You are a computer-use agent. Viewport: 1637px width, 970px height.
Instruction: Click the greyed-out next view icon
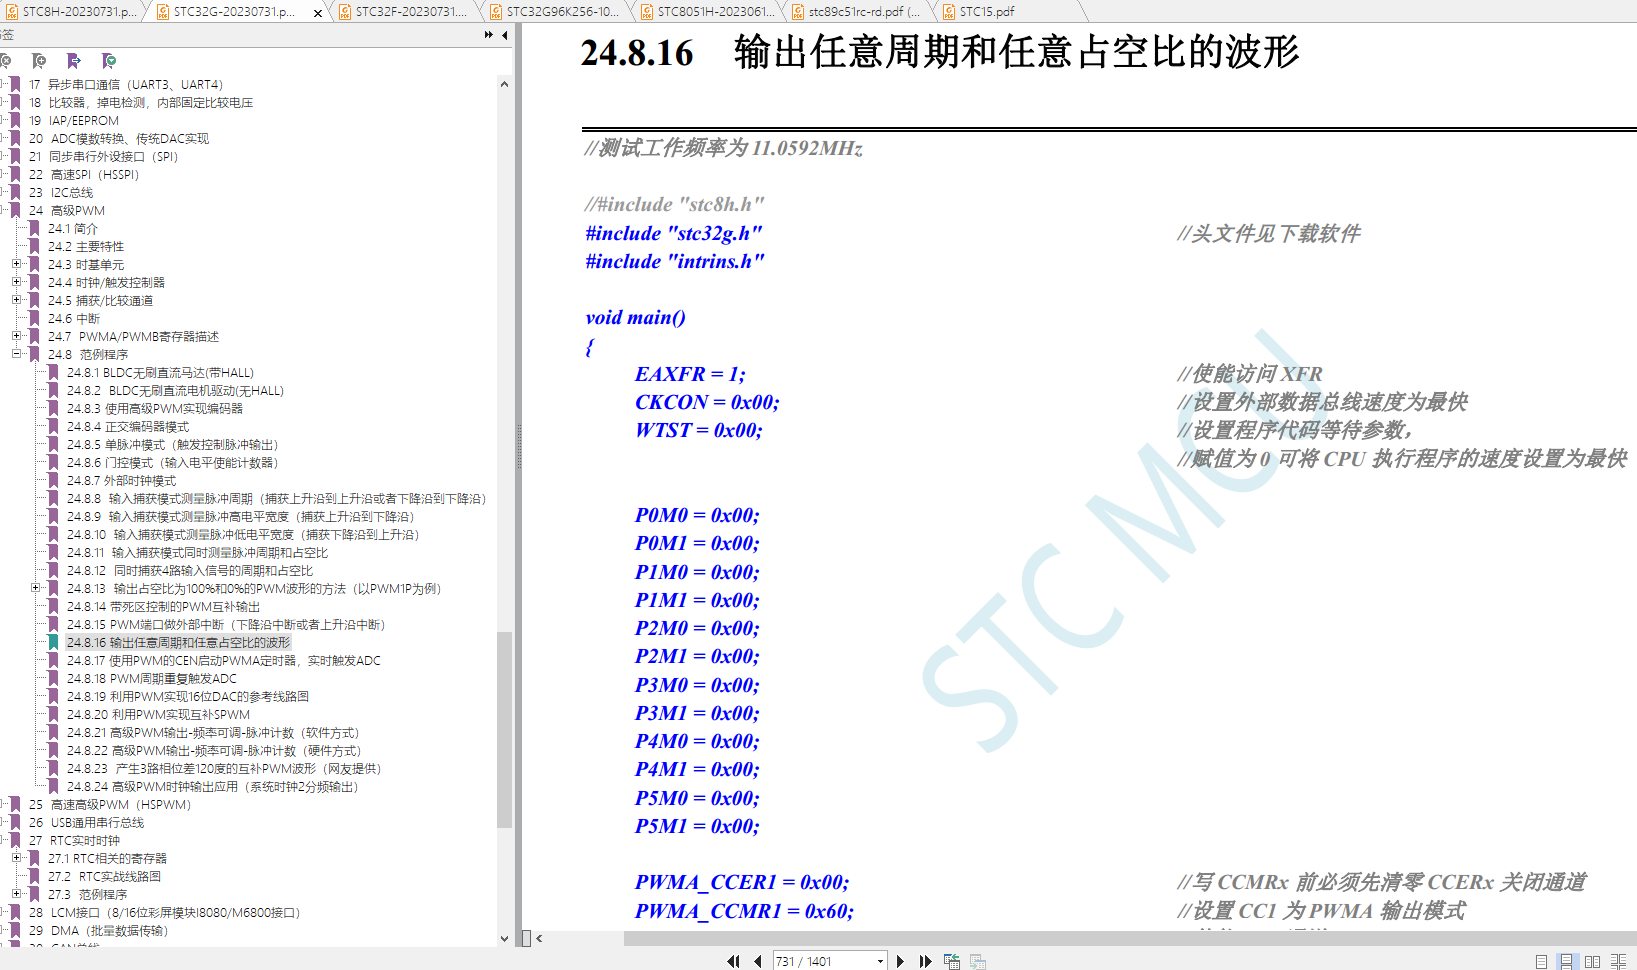coord(978,961)
